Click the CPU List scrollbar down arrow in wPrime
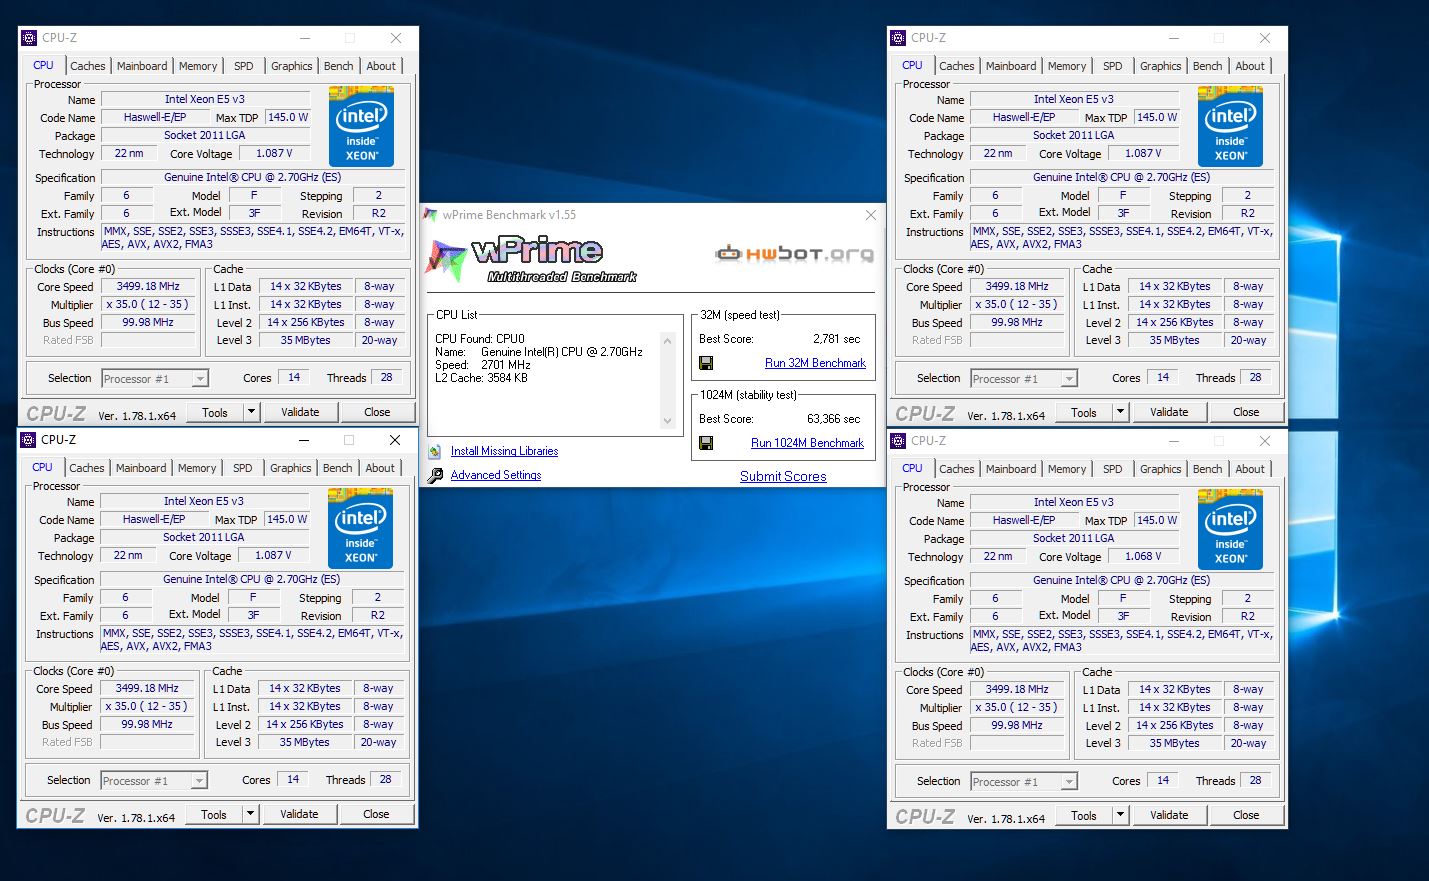 (x=668, y=422)
